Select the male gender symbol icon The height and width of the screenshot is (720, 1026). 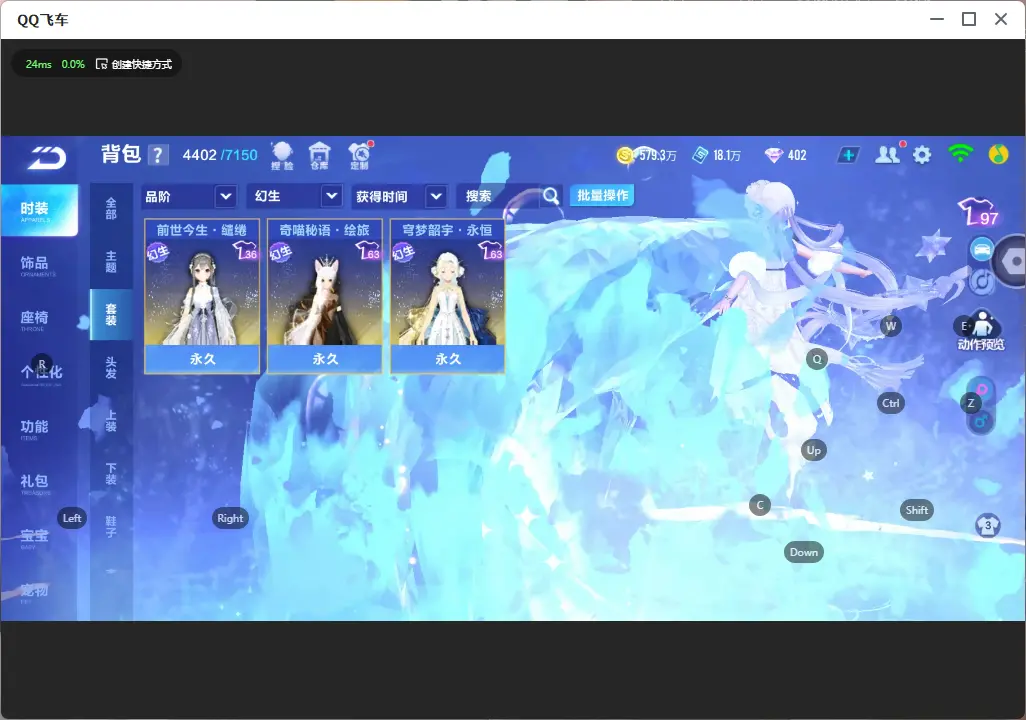(x=981, y=421)
